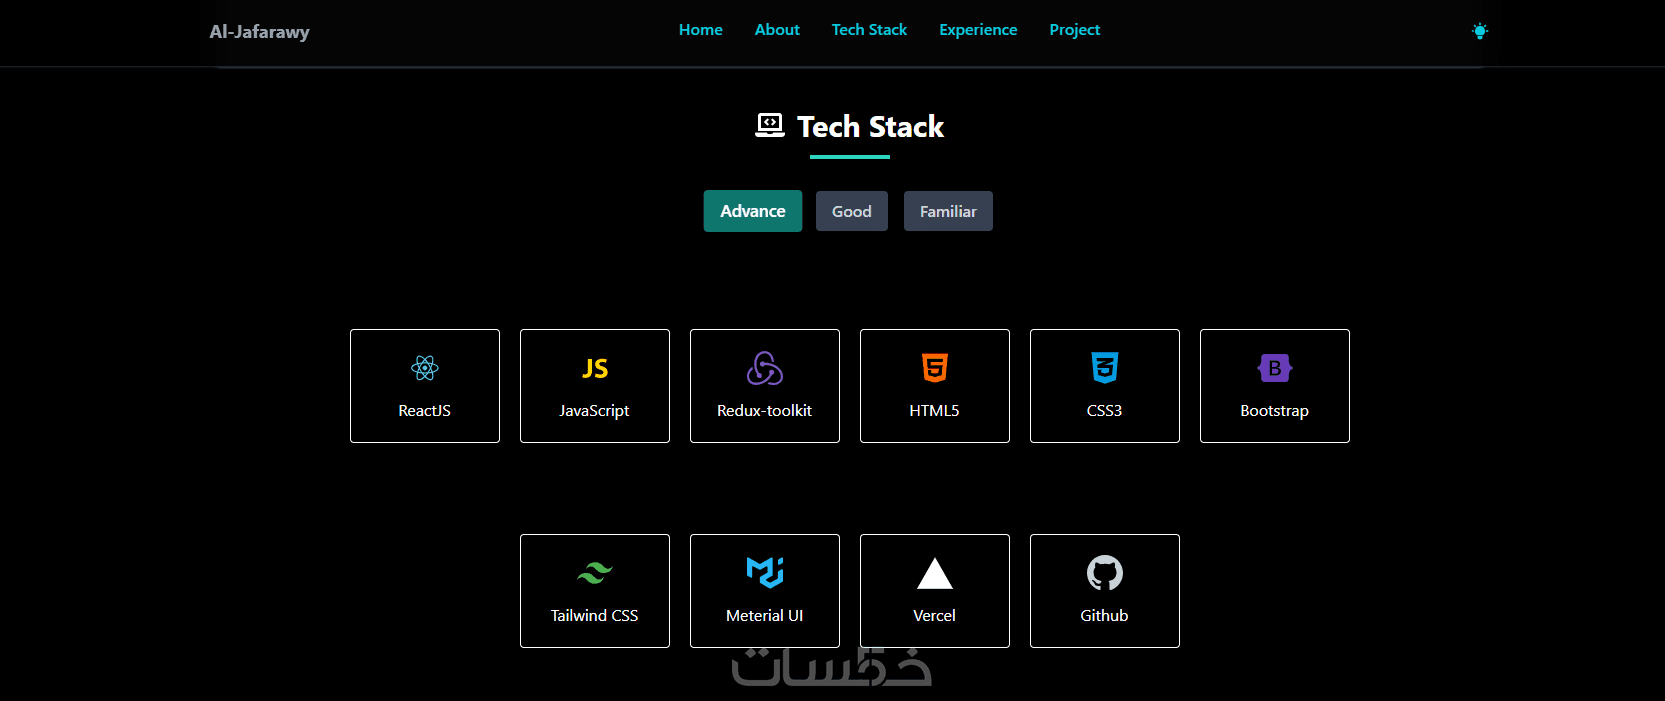Click the CSS3 label text
Screen dimensions: 1665x701
(x=1105, y=411)
